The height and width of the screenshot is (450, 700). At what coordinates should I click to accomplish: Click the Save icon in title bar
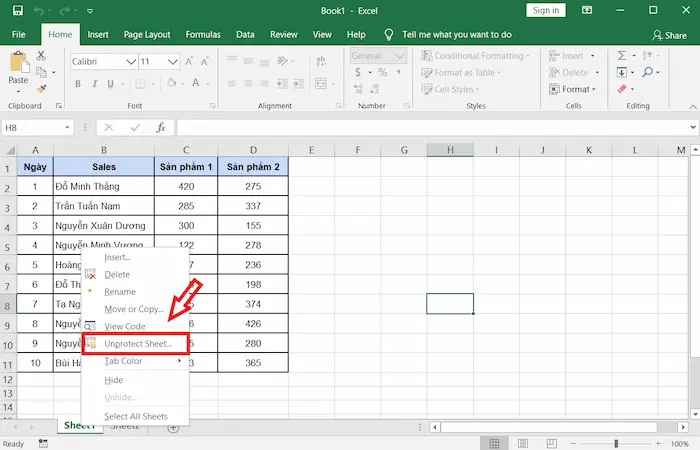pos(17,10)
